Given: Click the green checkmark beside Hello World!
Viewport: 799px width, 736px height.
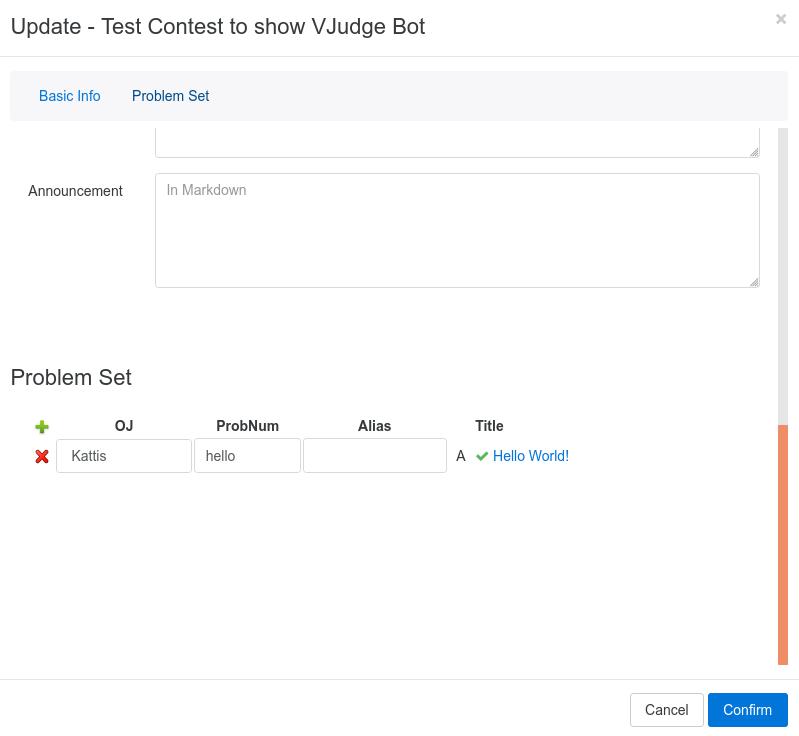Looking at the screenshot, I should [x=482, y=456].
